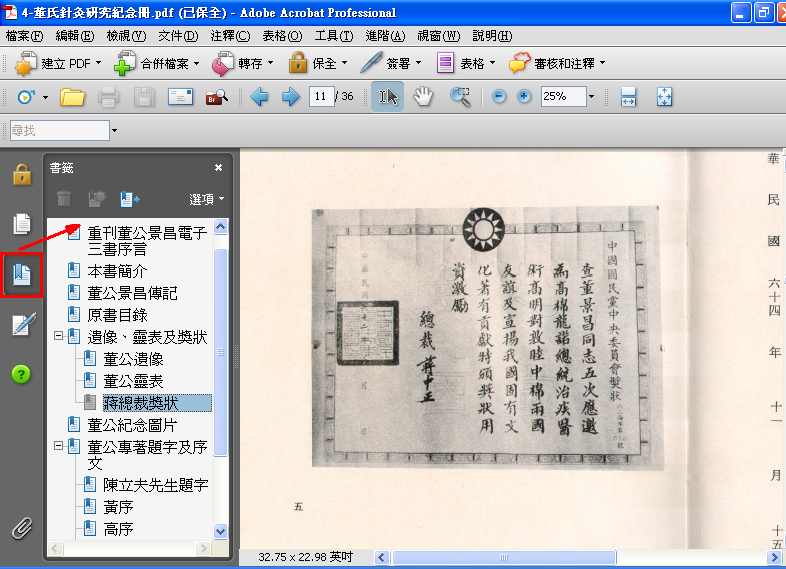The width and height of the screenshot is (786, 569).
Task: Select the 本書簡介 bookmark
Action: pyautogui.click(x=117, y=271)
